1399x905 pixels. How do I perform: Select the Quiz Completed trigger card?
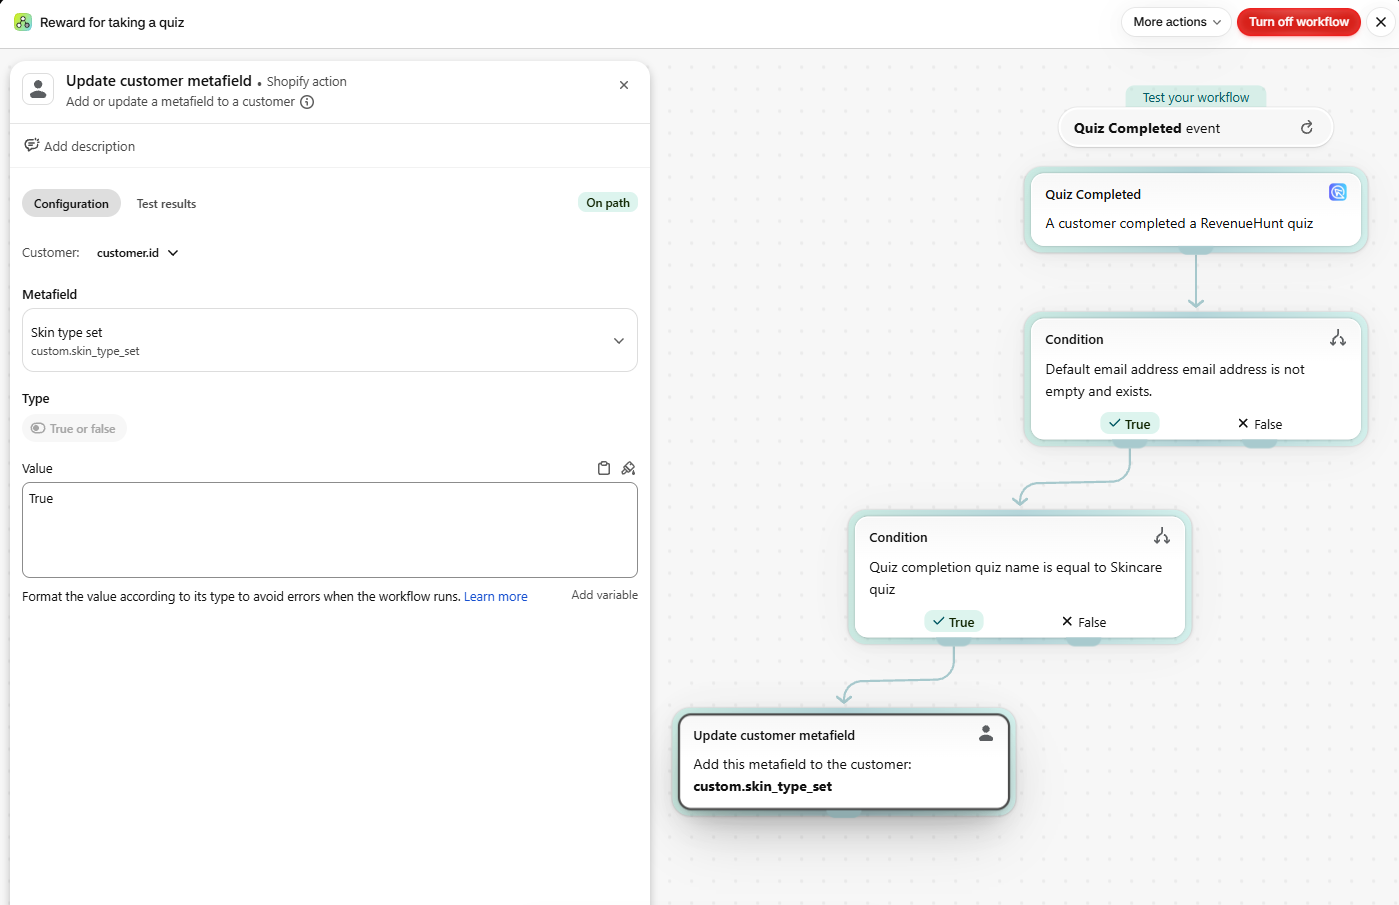coord(1195,209)
